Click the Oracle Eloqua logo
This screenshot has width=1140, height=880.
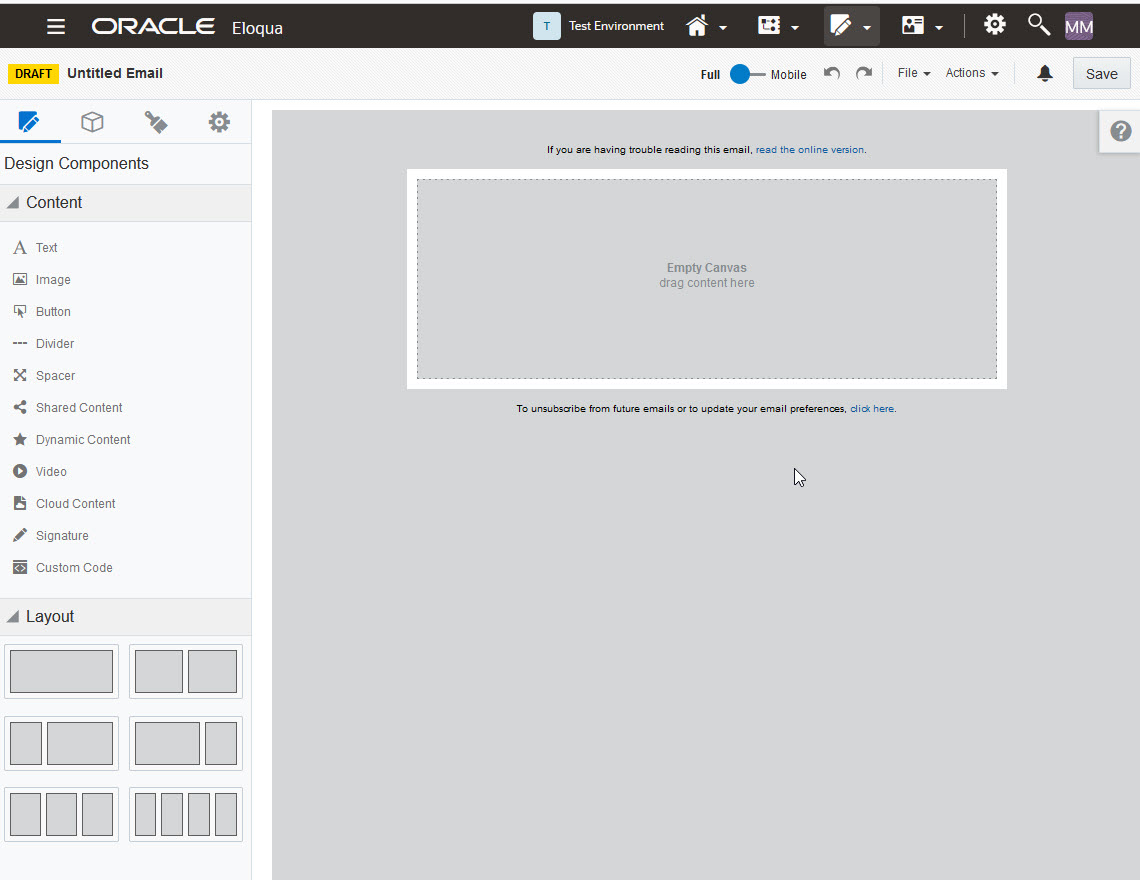(x=187, y=27)
